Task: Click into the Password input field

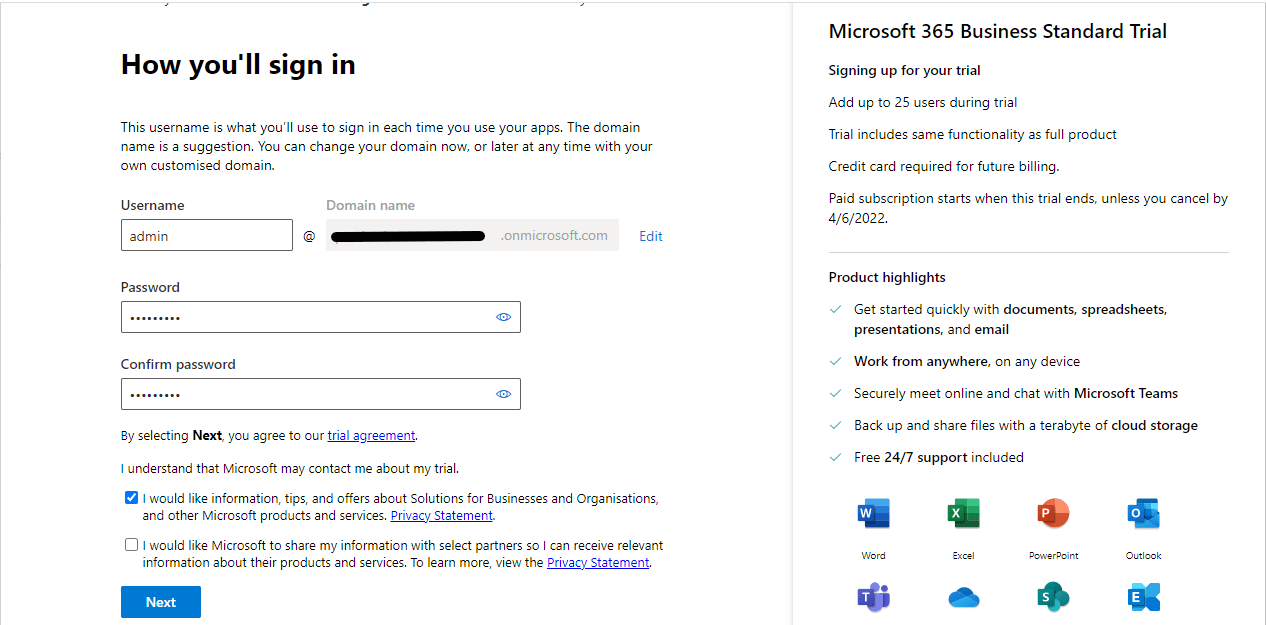Action: point(321,317)
